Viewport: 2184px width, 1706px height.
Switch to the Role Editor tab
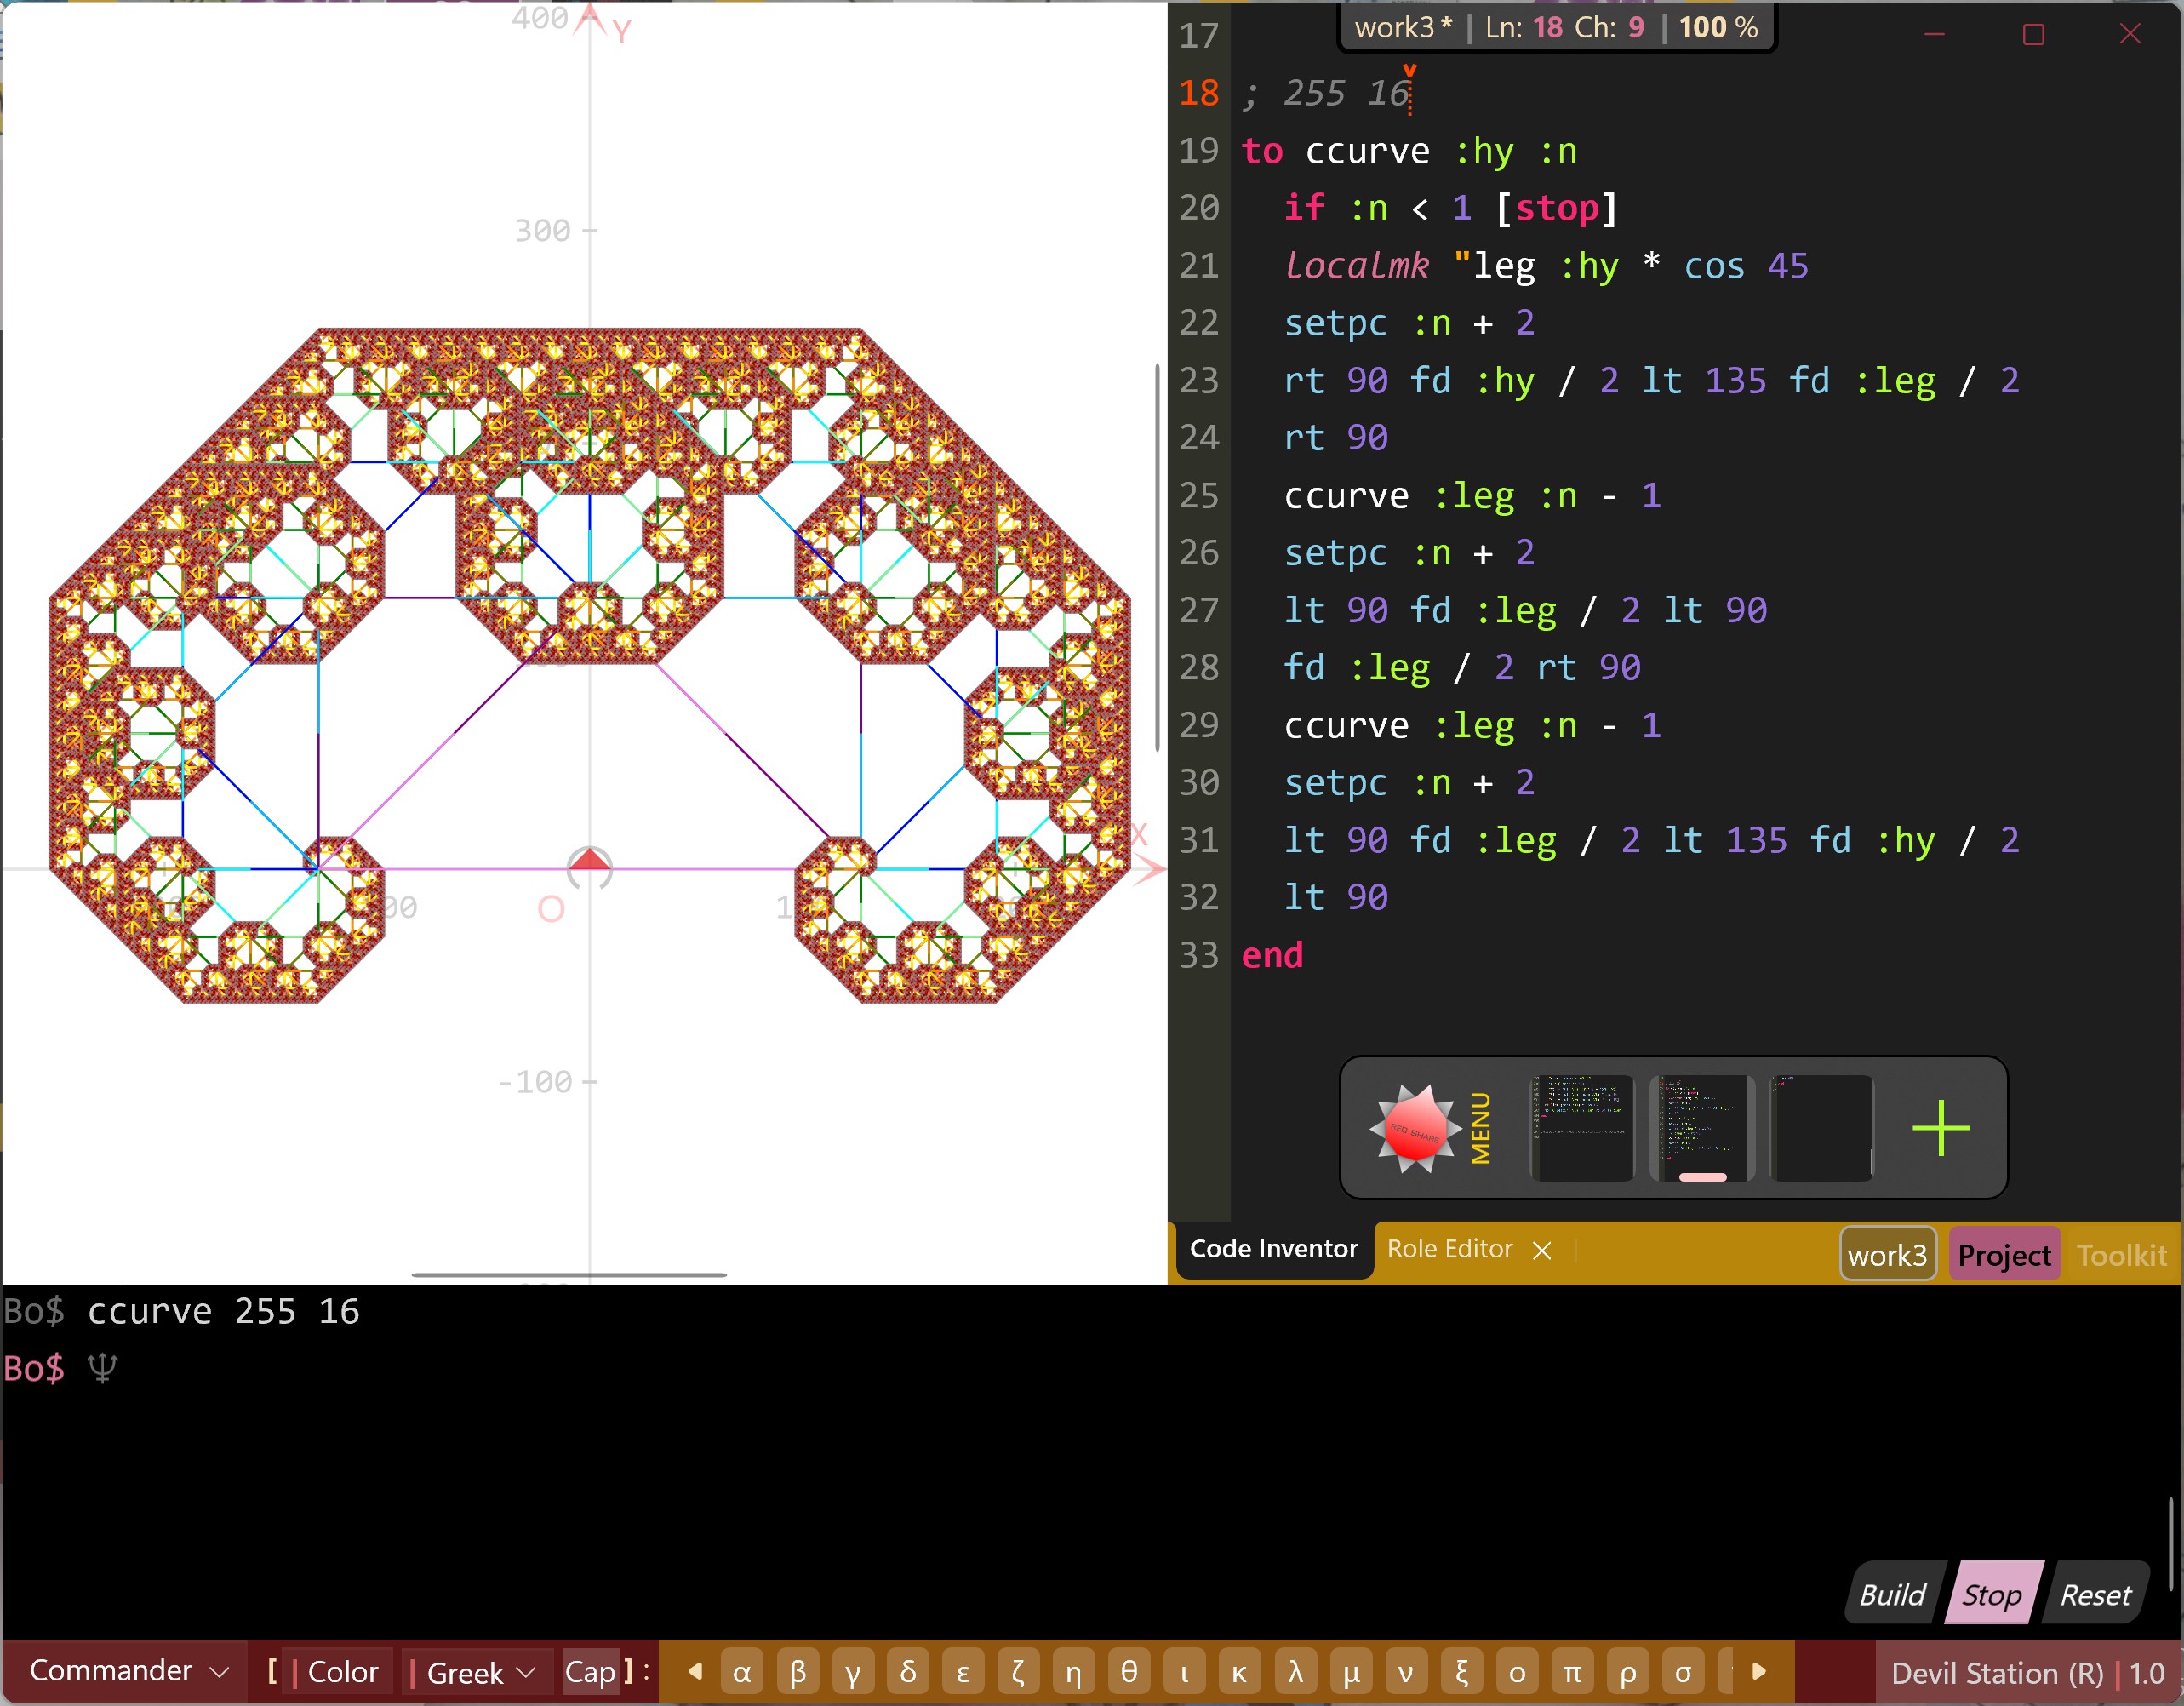[1449, 1249]
